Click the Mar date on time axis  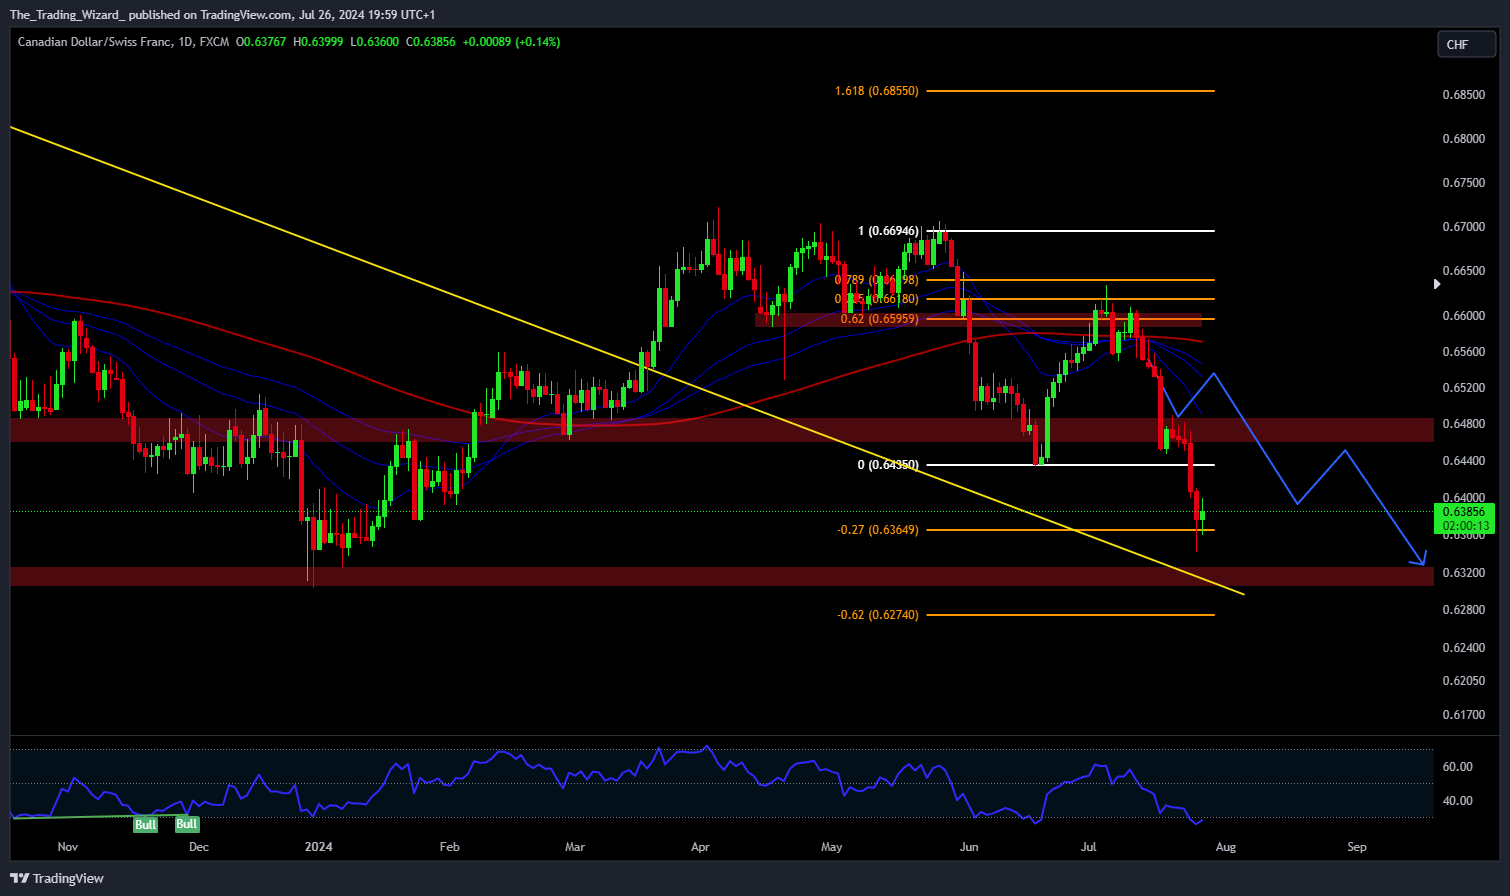[575, 847]
